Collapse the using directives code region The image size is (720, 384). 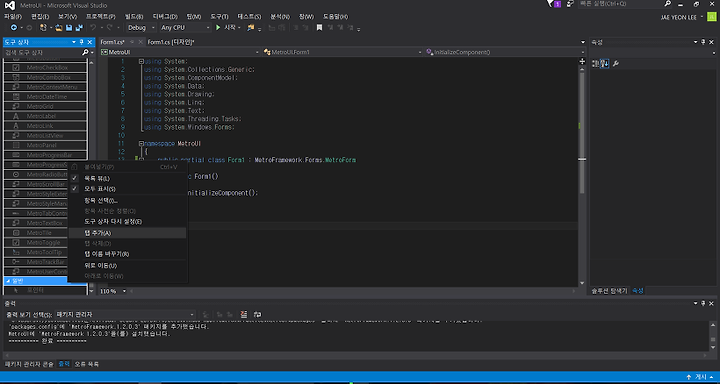tap(141, 61)
